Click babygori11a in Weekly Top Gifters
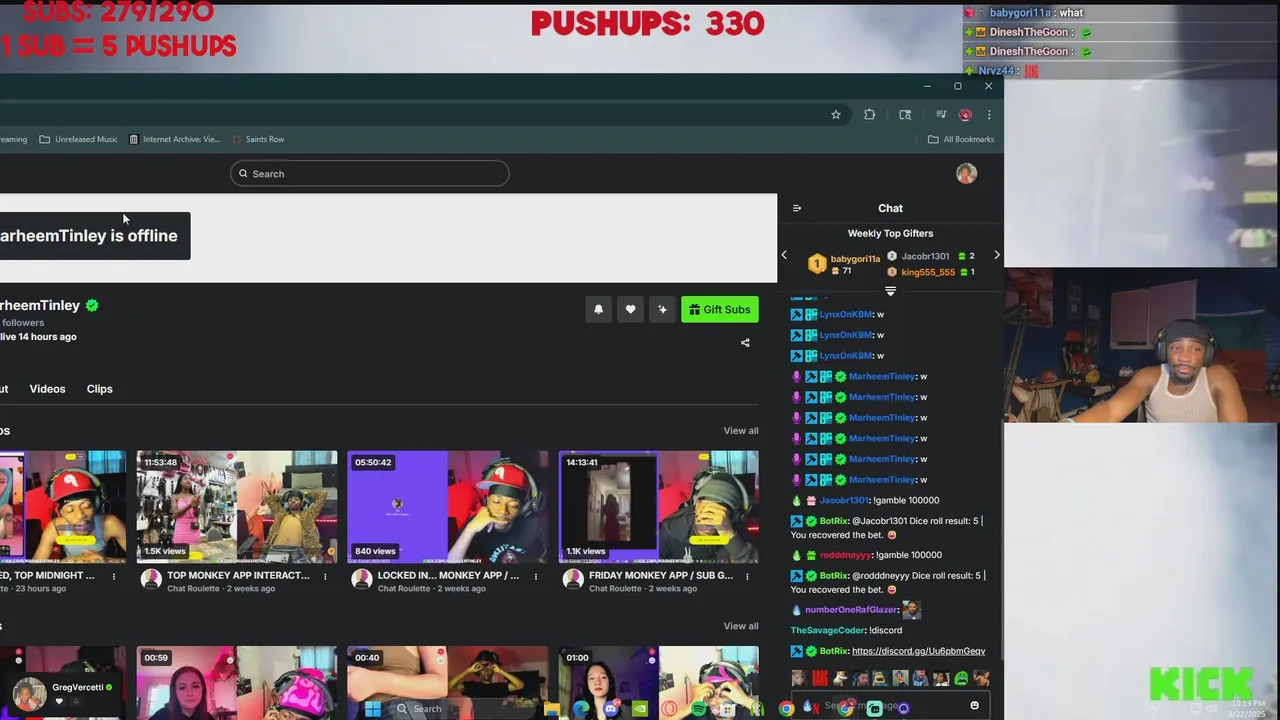 click(855, 259)
